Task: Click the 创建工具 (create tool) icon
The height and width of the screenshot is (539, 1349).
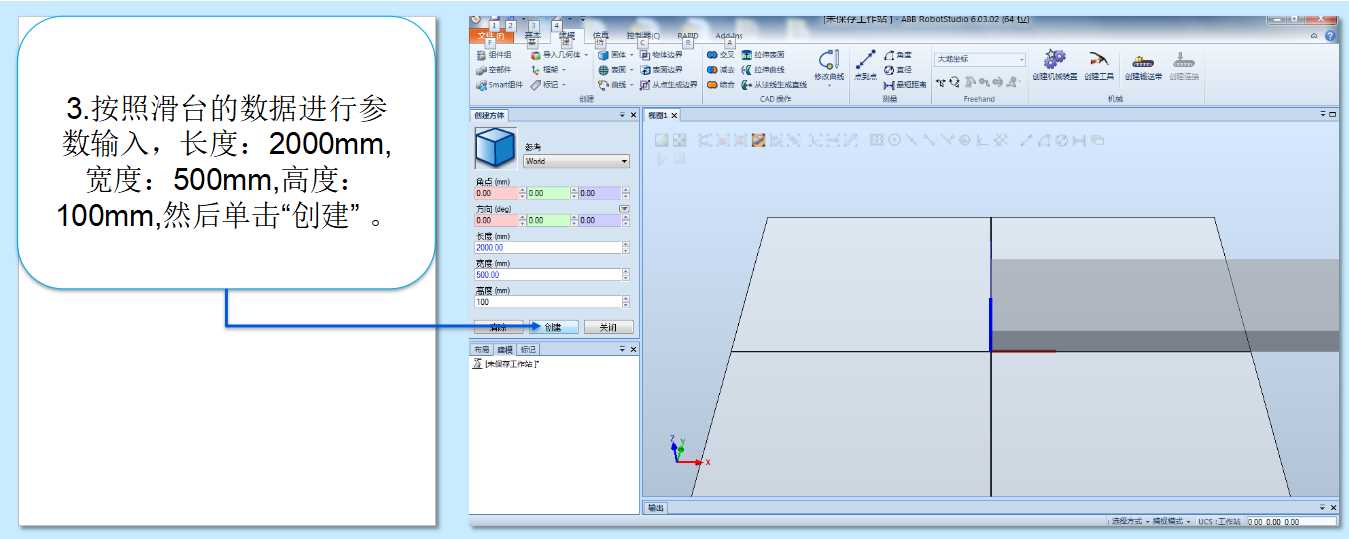Action: [x=1098, y=59]
